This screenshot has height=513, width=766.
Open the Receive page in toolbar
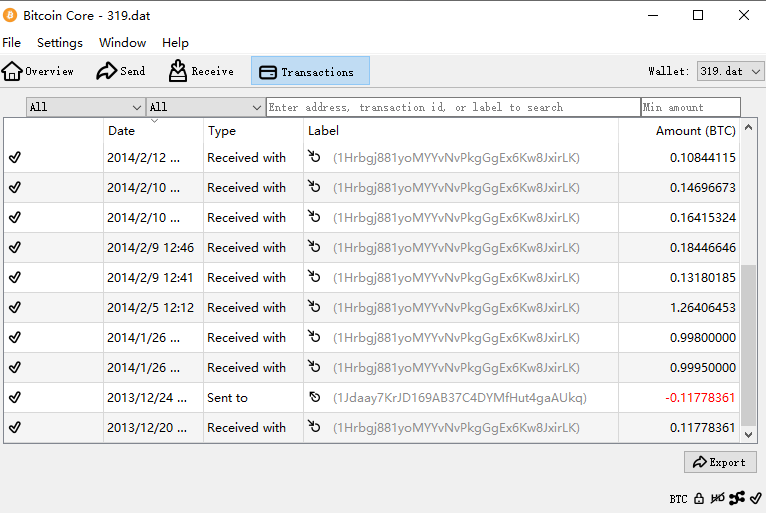pos(201,71)
